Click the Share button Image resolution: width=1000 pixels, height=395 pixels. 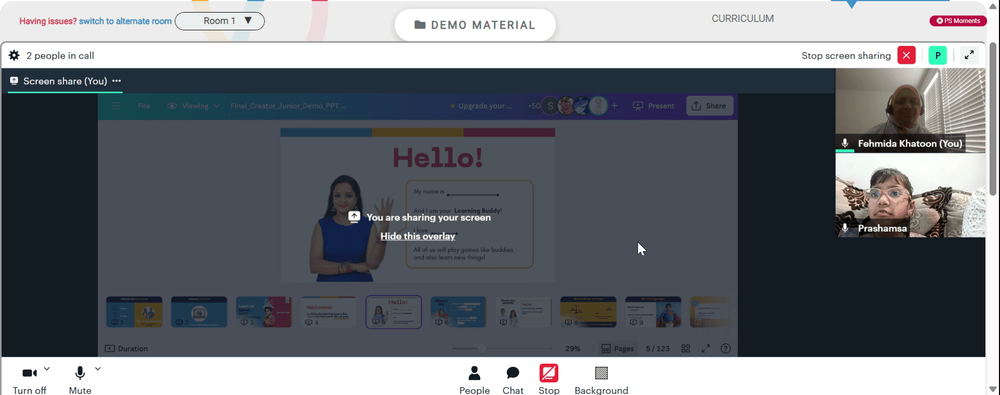click(x=709, y=106)
